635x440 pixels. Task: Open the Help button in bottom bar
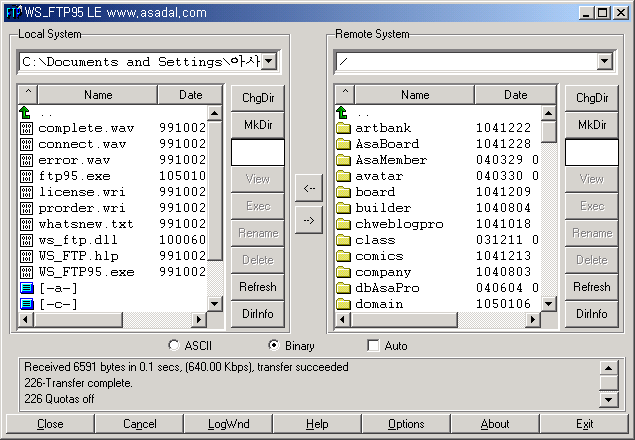click(317, 424)
